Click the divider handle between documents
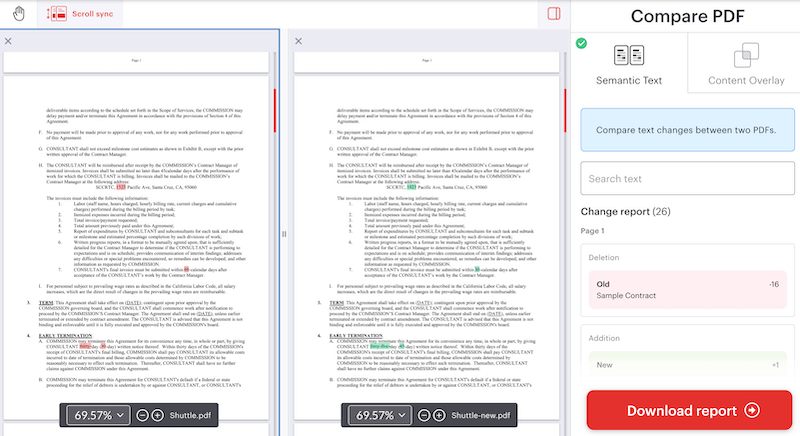 pos(284,234)
